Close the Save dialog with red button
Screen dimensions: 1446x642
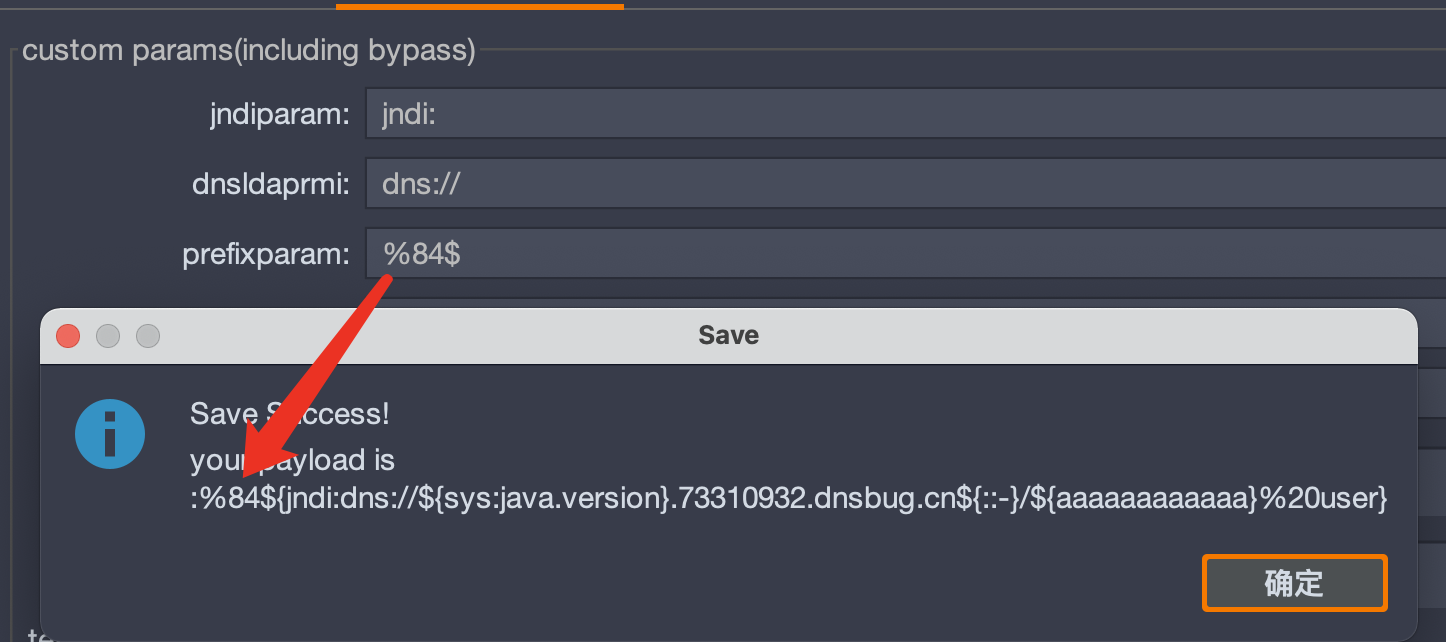point(68,336)
